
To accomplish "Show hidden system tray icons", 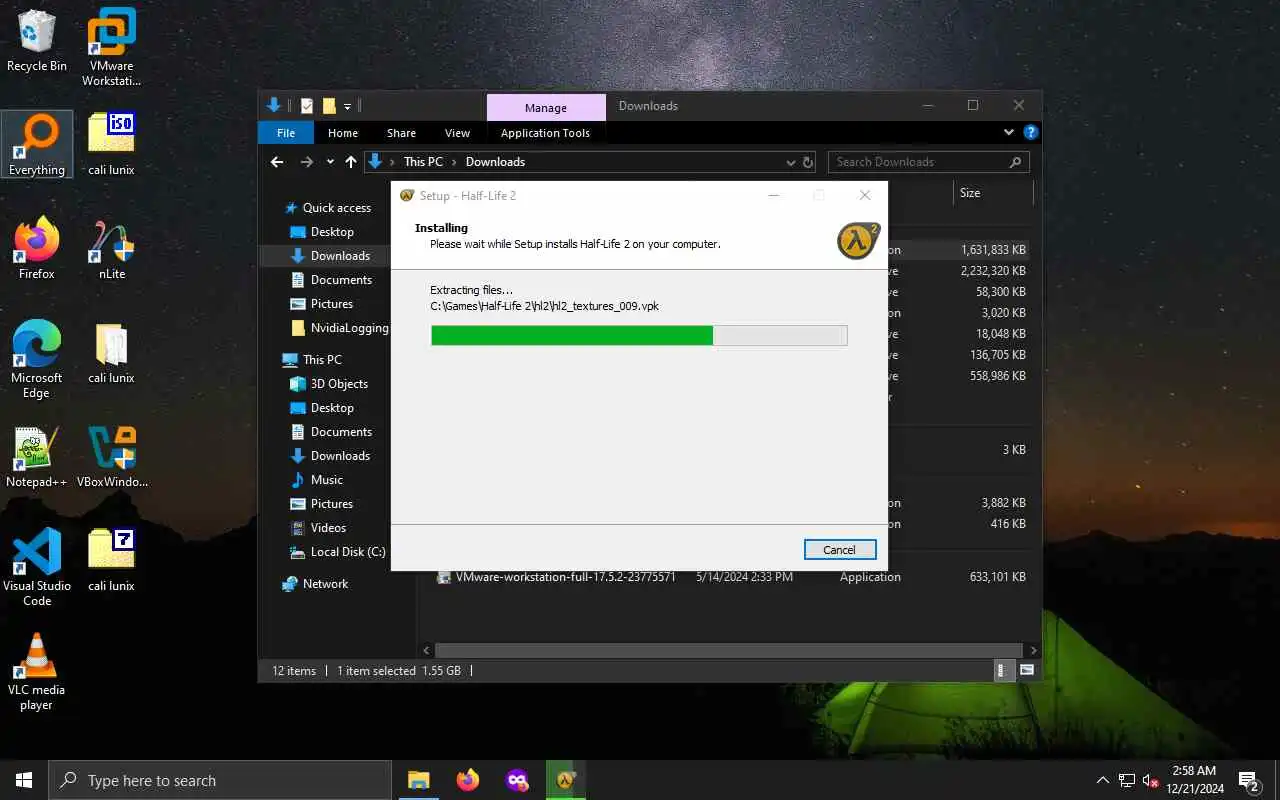I will (1103, 780).
